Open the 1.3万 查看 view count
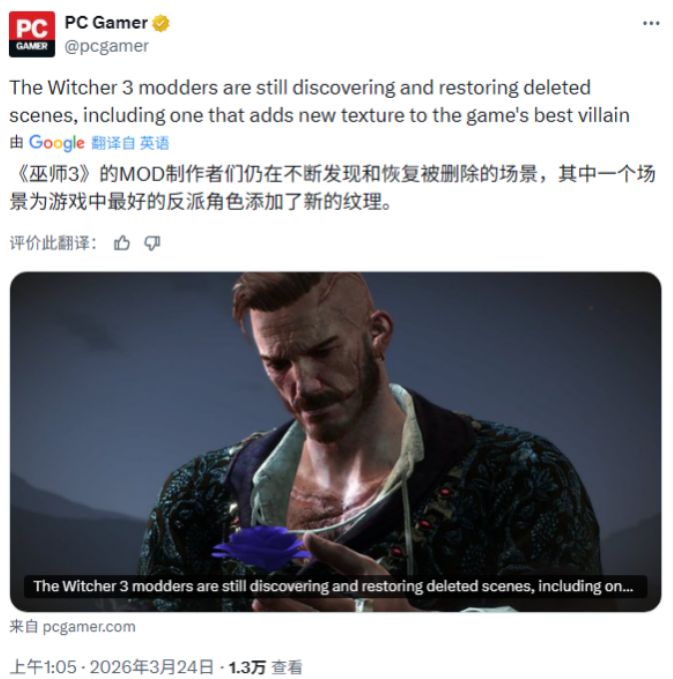This screenshot has height=679, width=673. (265, 667)
